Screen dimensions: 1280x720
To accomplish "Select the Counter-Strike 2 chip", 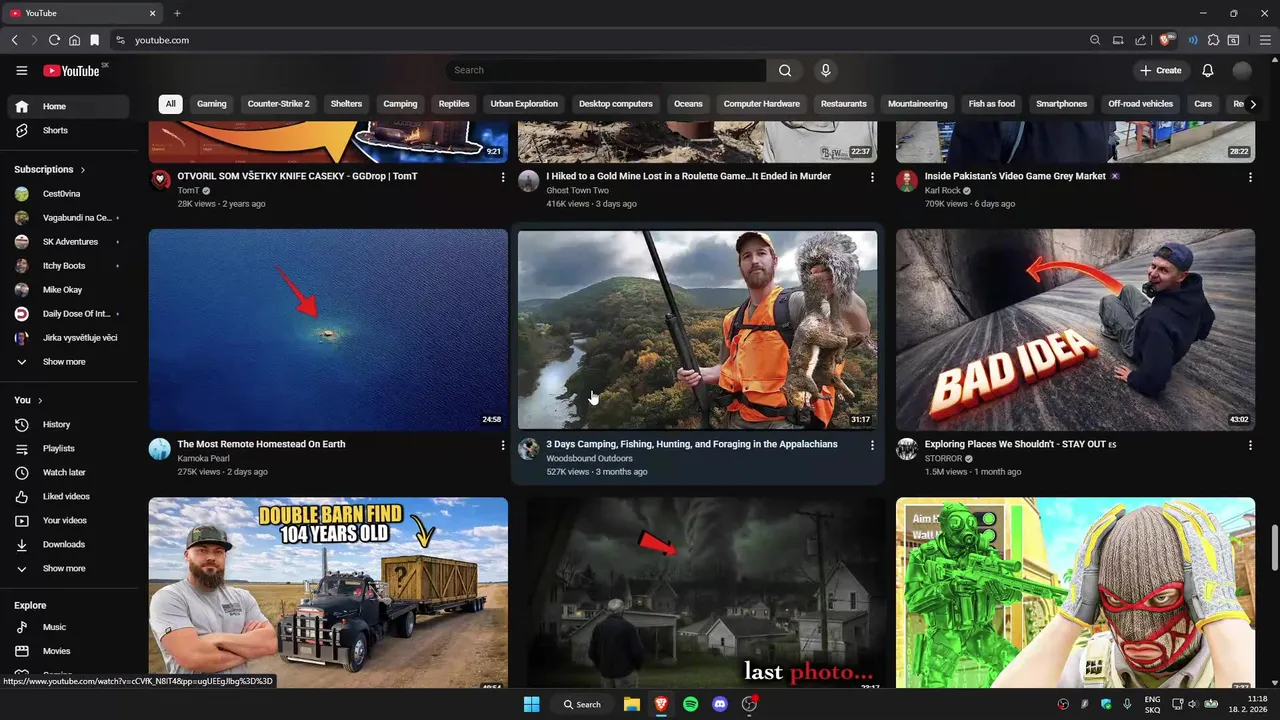I will [x=279, y=104].
